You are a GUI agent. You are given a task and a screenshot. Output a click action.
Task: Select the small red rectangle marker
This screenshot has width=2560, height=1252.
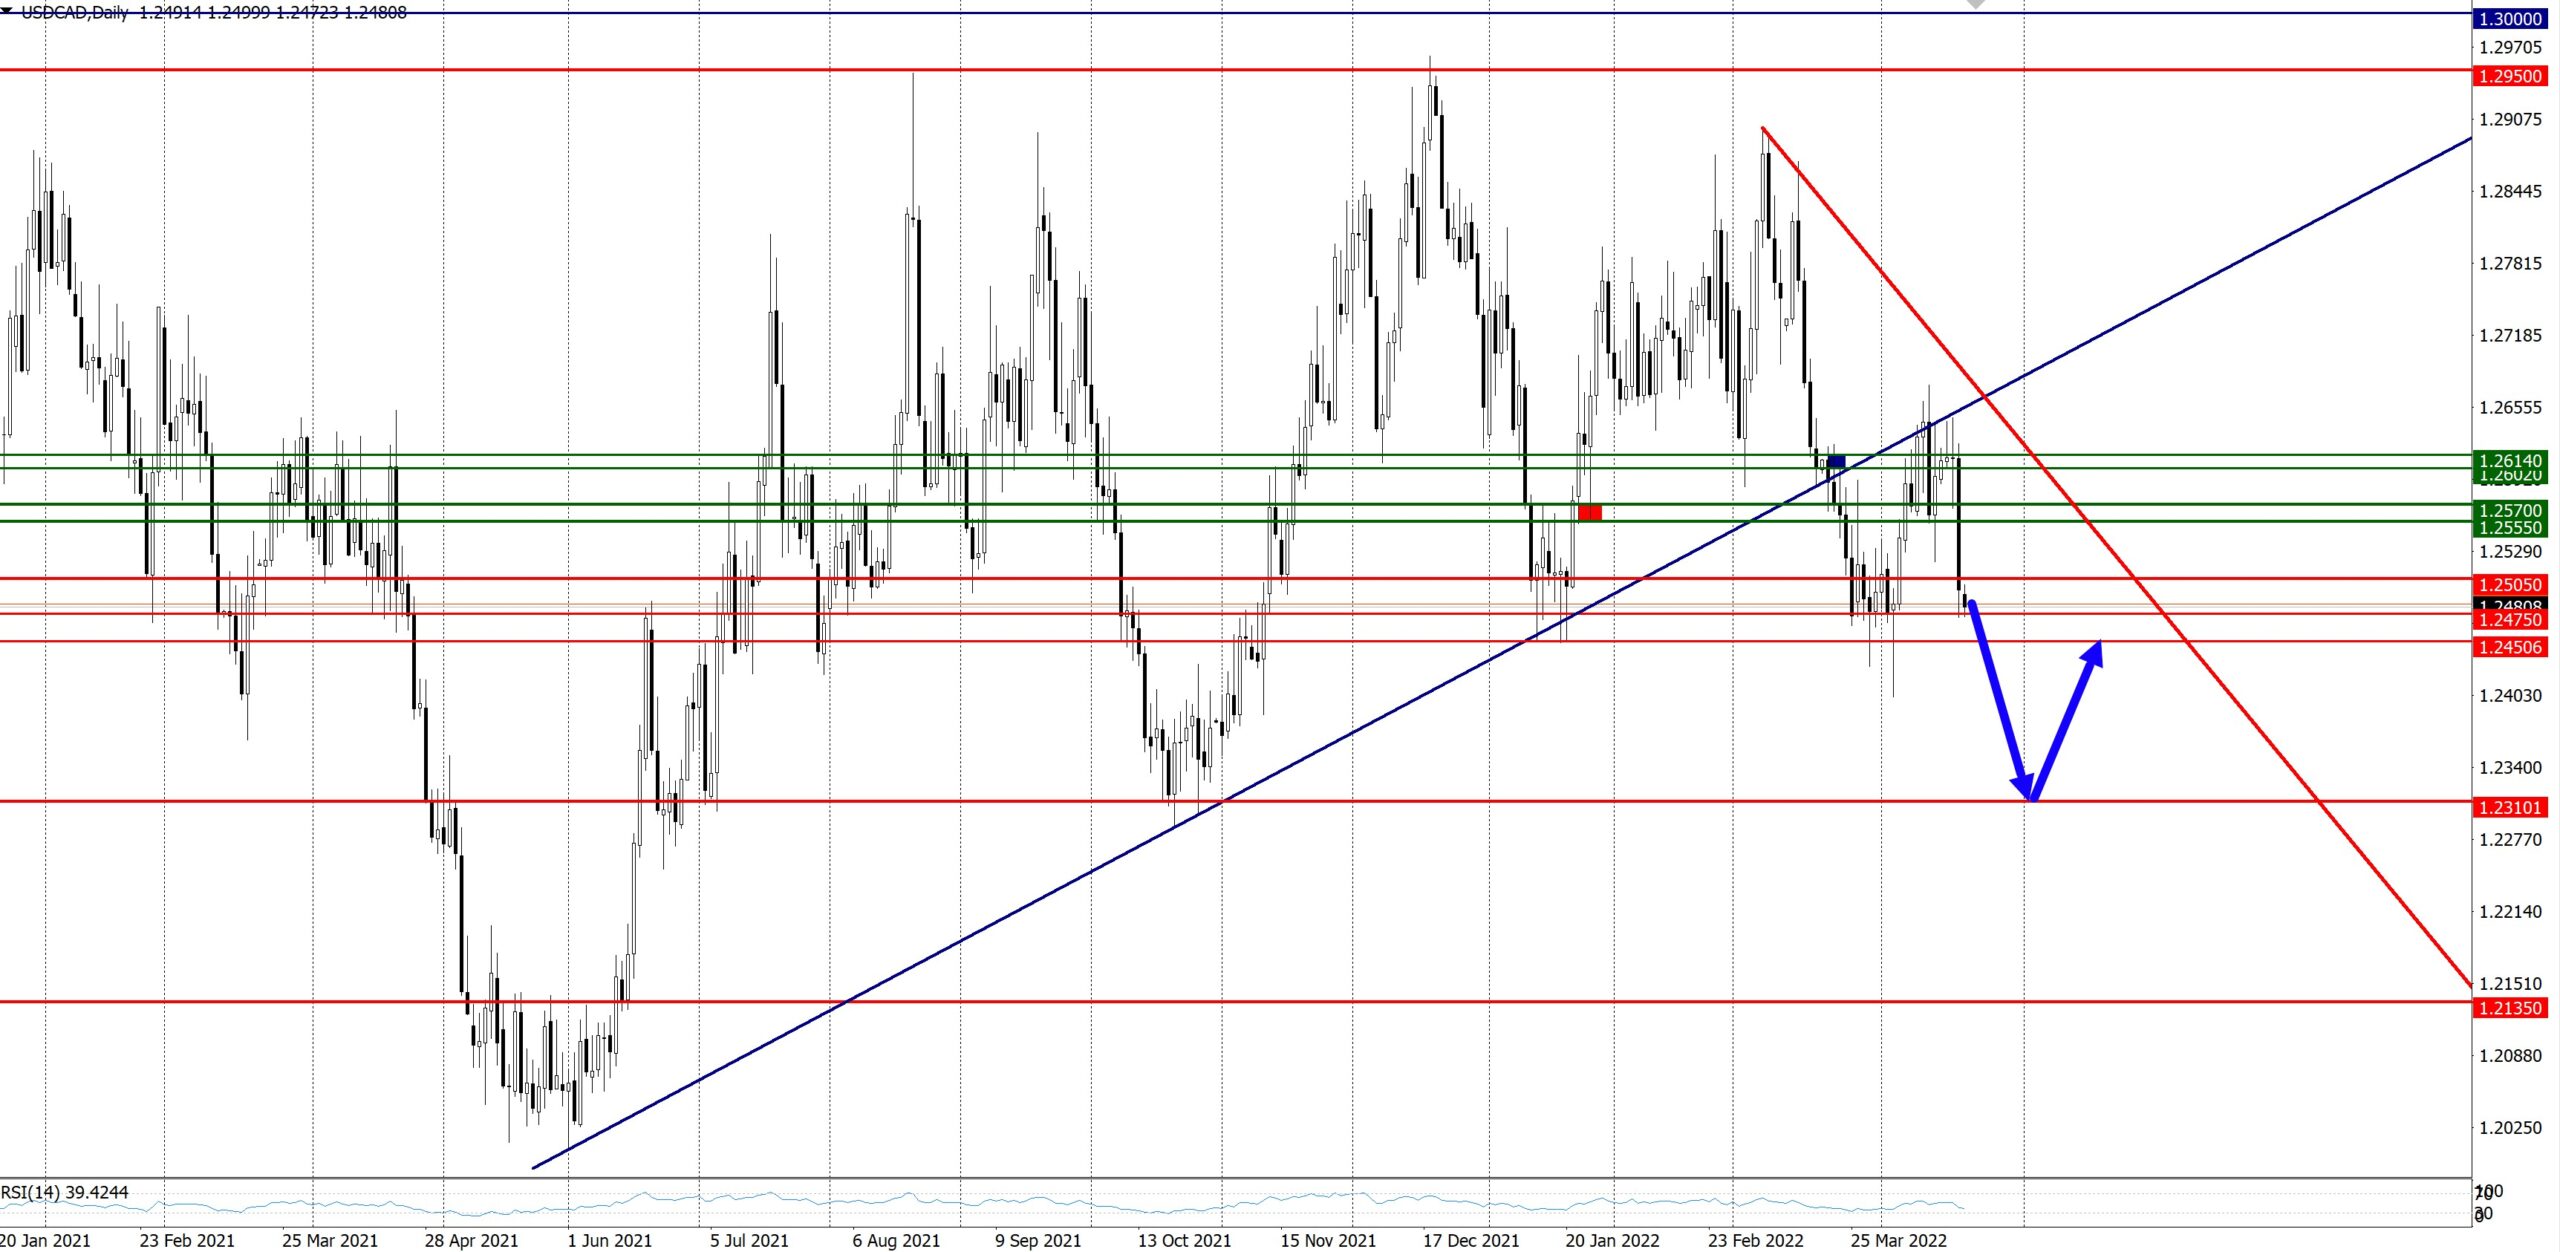click(x=1590, y=513)
